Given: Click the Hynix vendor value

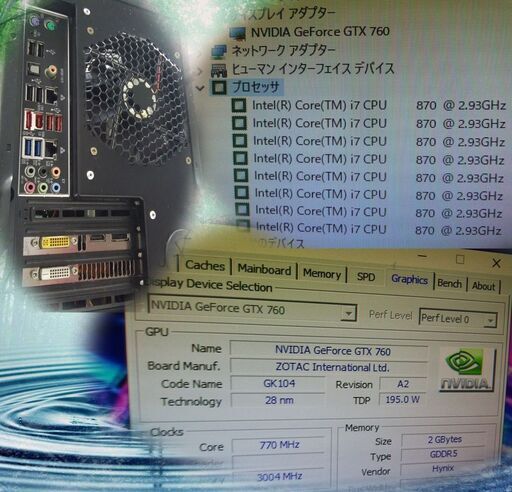Looking at the screenshot, I should click(444, 469).
